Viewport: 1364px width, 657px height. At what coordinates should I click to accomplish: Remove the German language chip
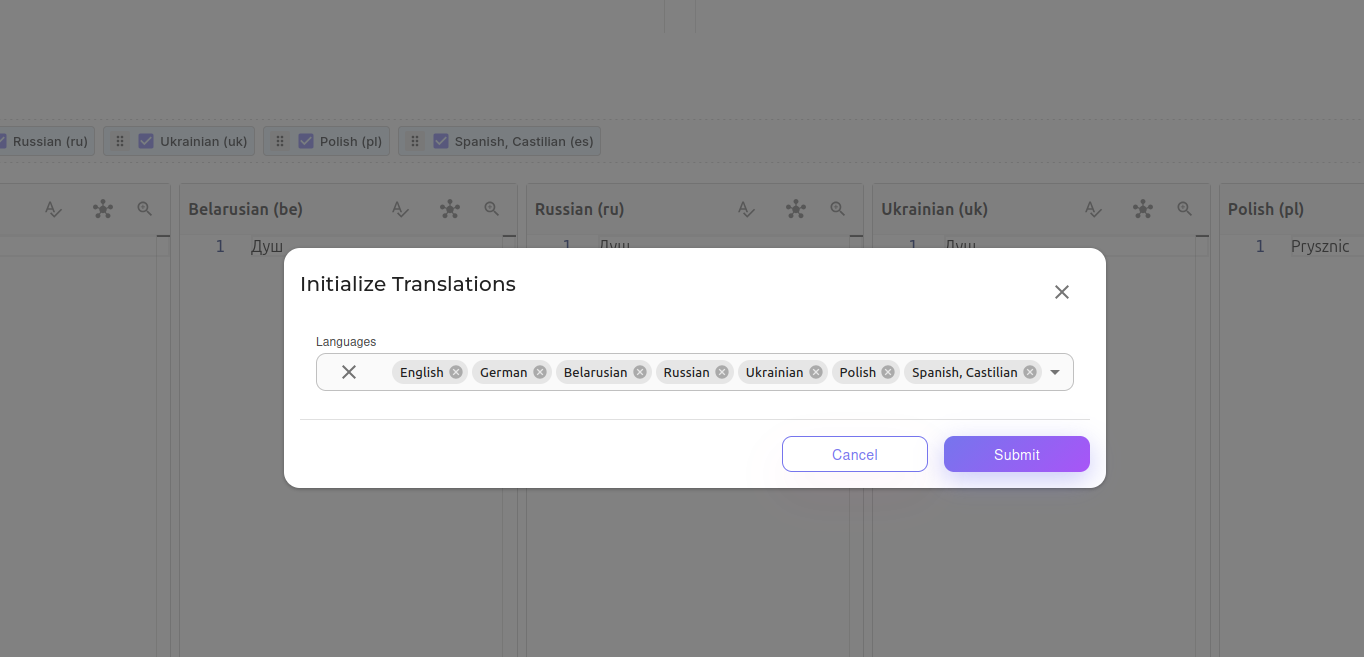[540, 372]
